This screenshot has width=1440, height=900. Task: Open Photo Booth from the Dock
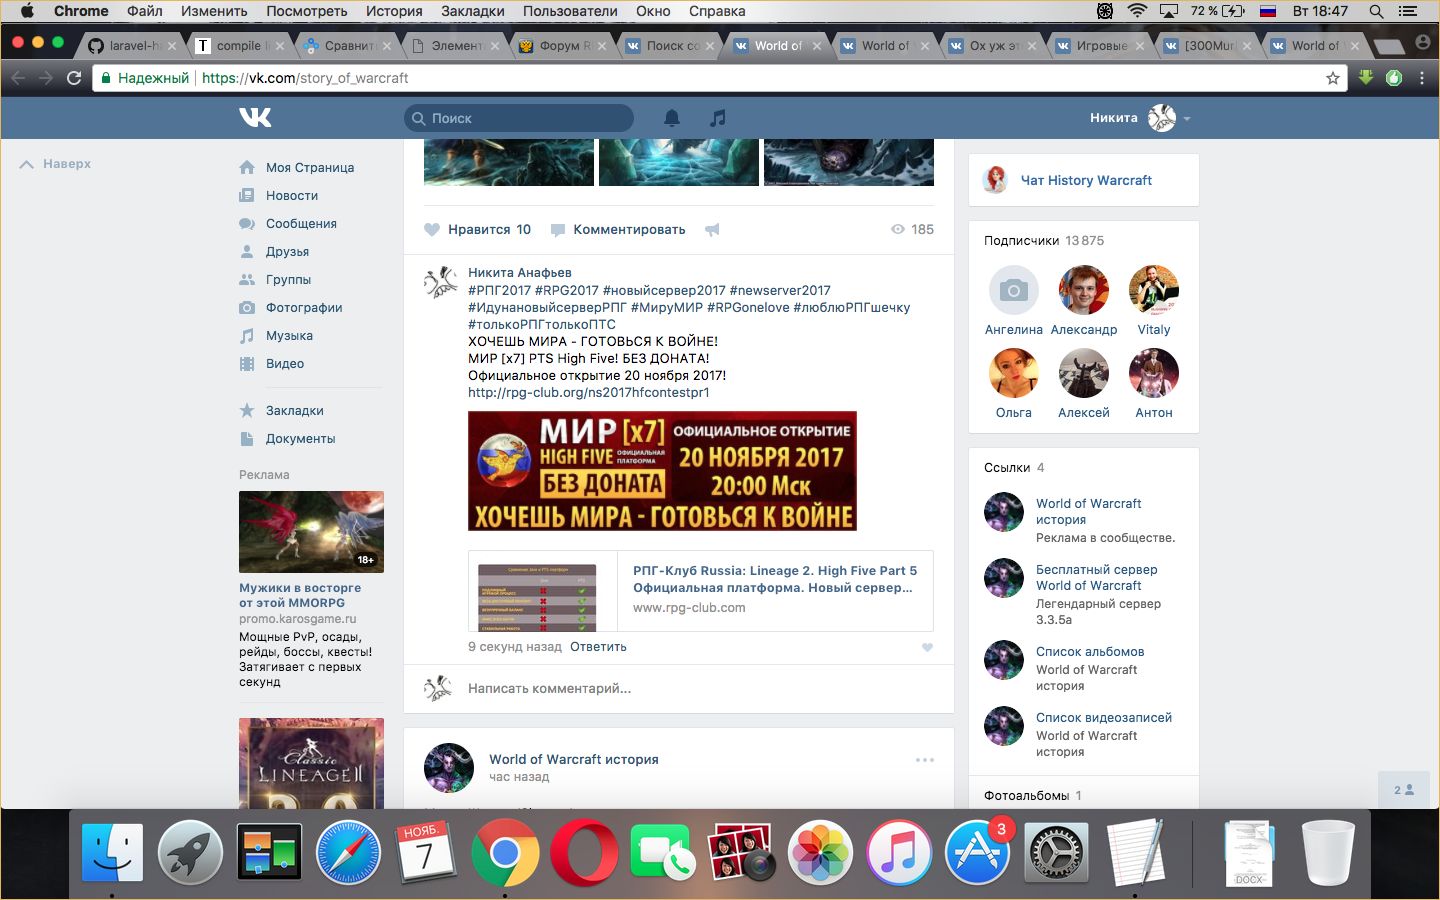click(741, 853)
